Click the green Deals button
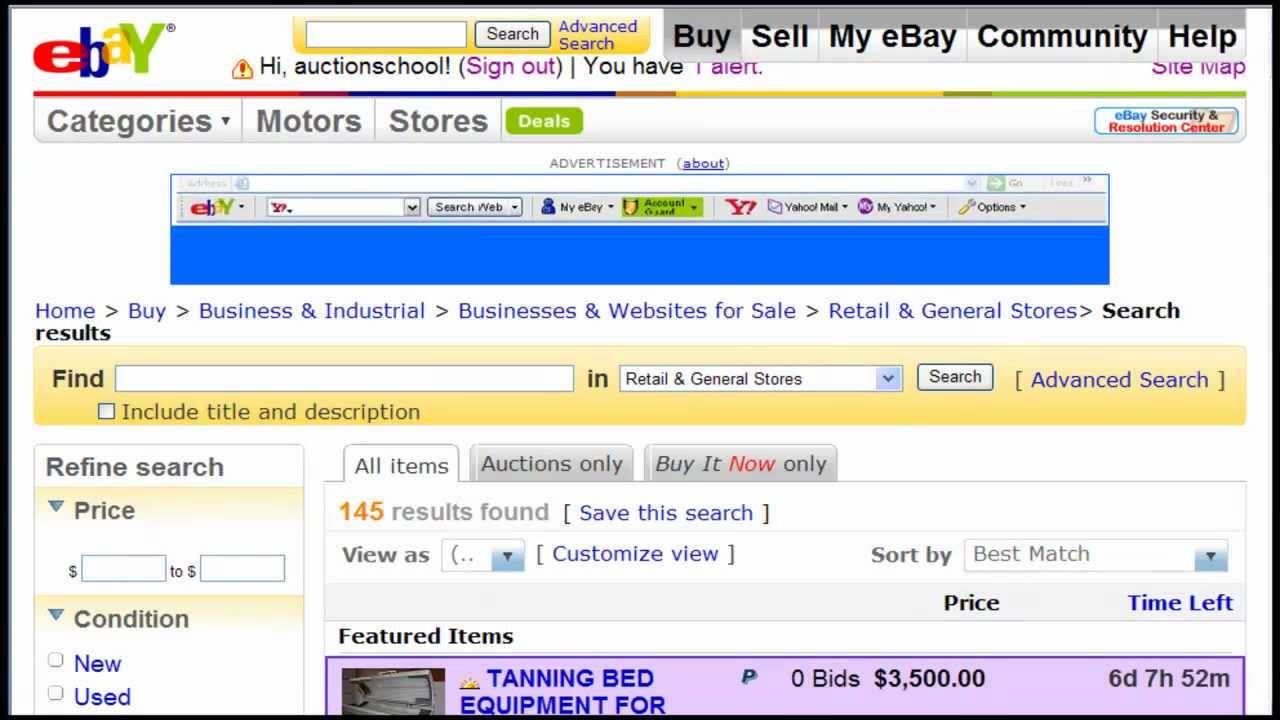Screen dimensions: 1280x720 coord(544,121)
